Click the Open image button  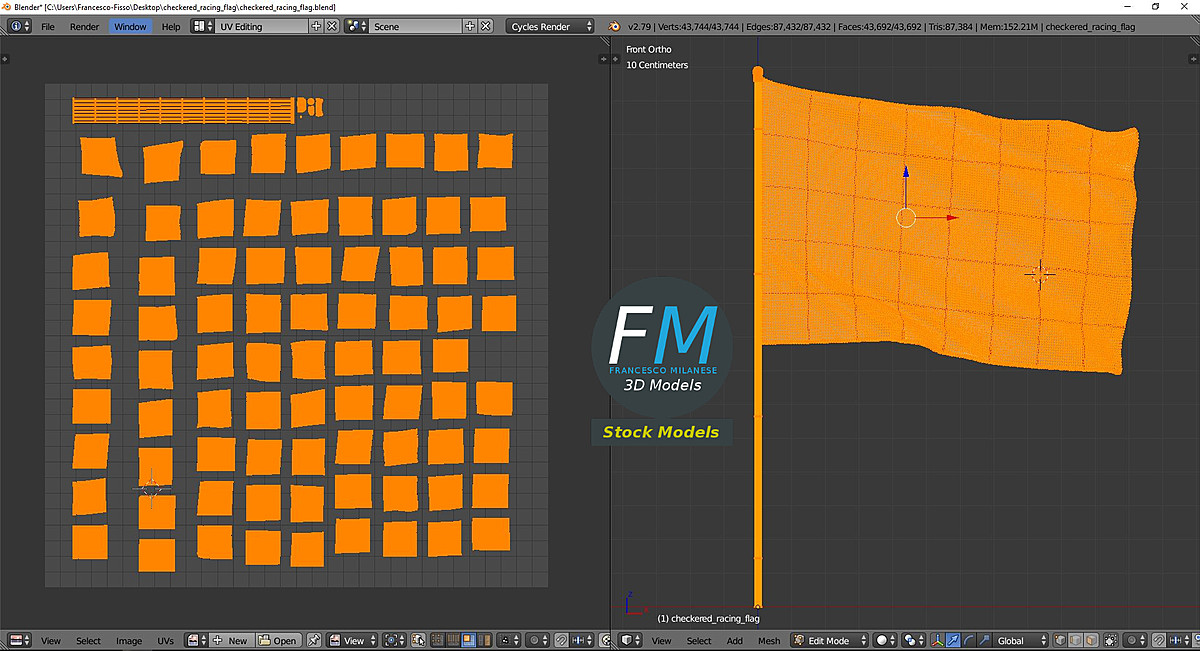278,640
